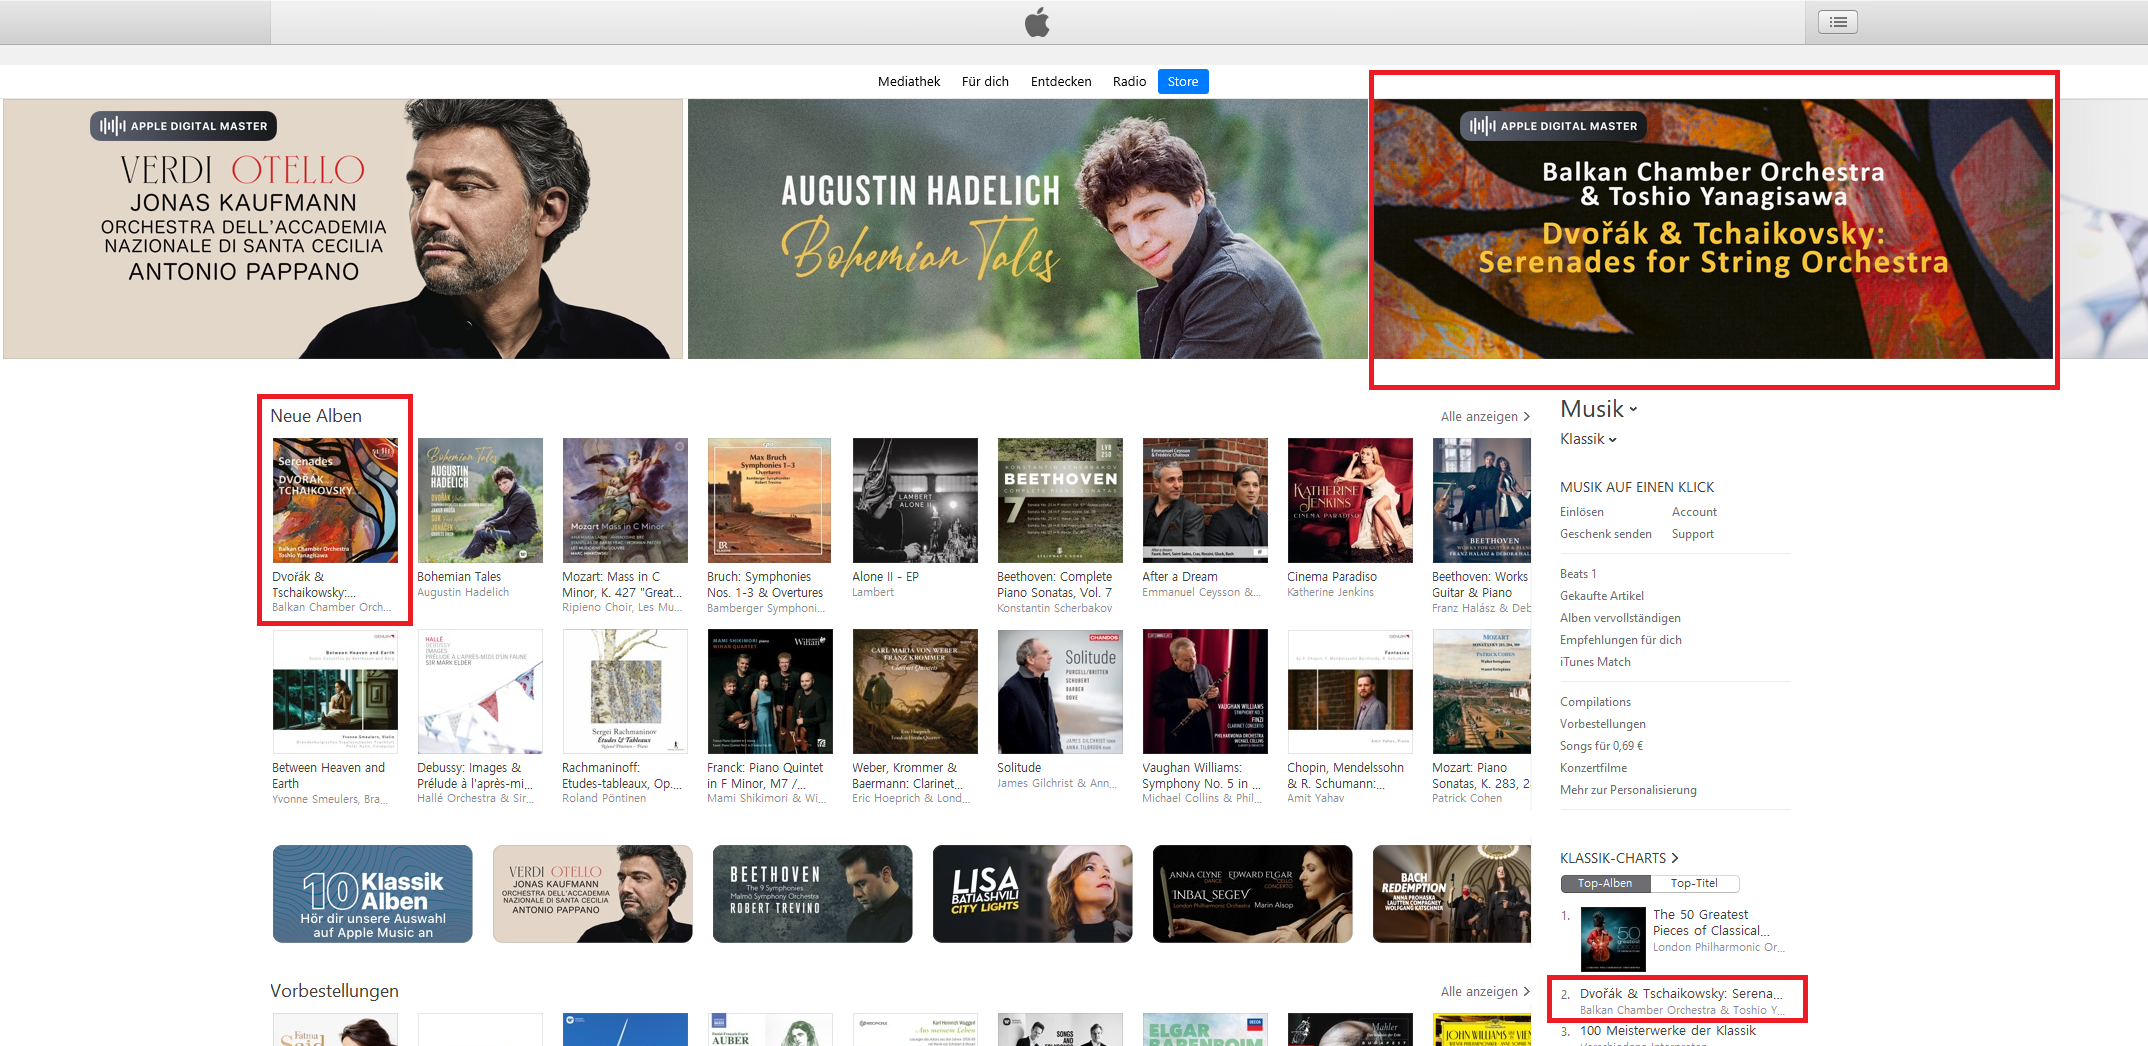Open the Einlösen link in sidebar
Screen dimensions: 2148x1046
pyautogui.click(x=1581, y=512)
